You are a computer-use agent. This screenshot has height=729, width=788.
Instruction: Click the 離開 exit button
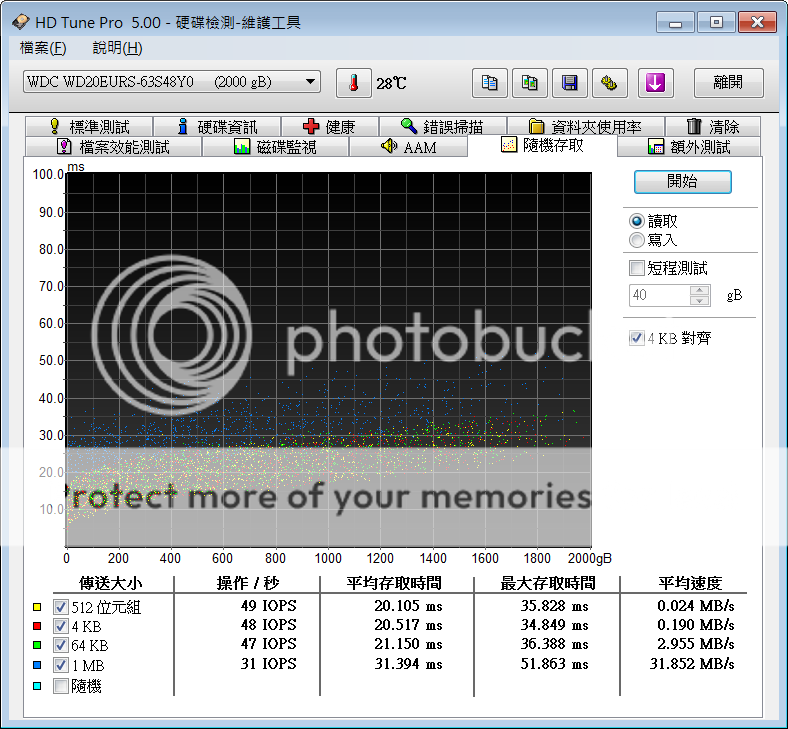727,83
